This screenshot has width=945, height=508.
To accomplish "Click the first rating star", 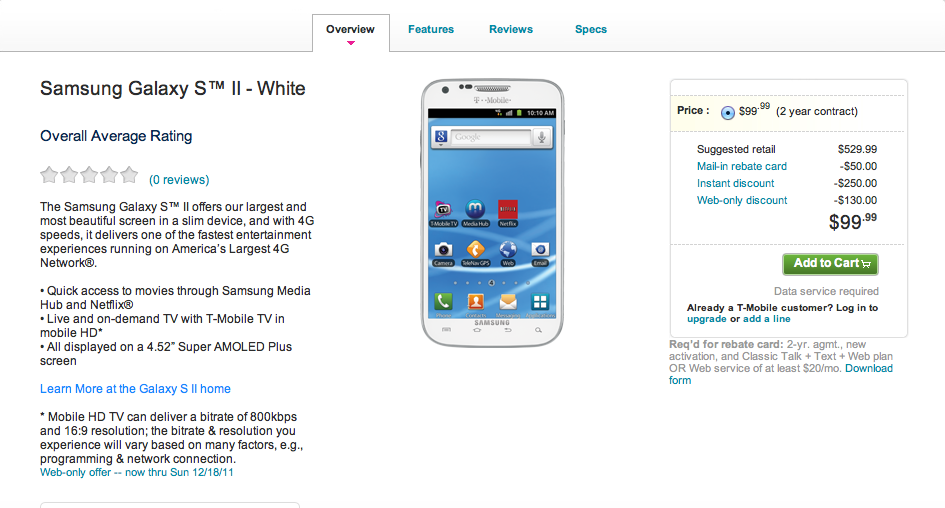I will 49,175.
